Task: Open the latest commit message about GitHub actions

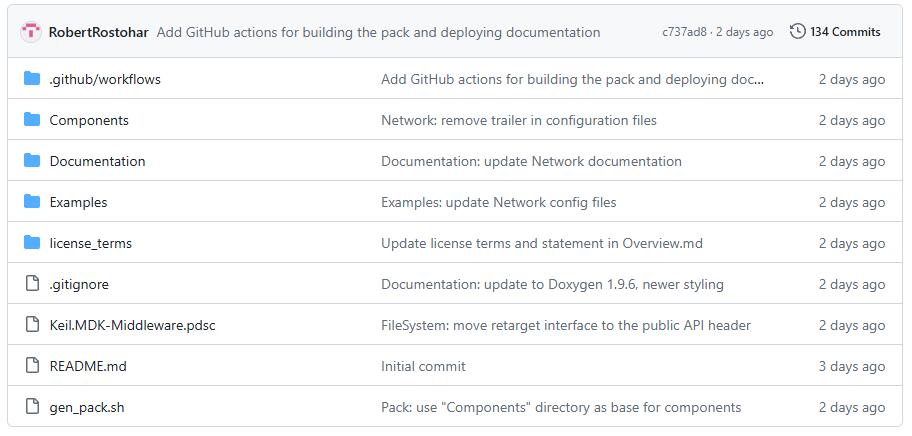Action: pyautogui.click(x=379, y=33)
